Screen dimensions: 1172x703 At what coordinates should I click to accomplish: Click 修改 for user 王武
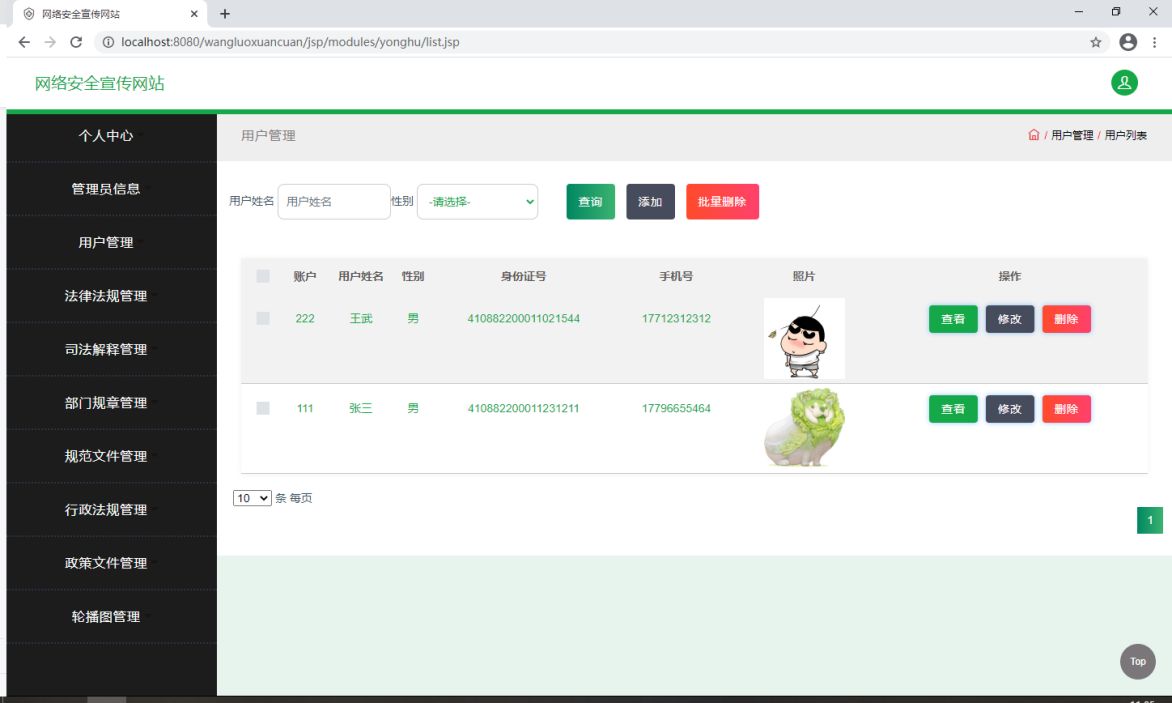1010,319
